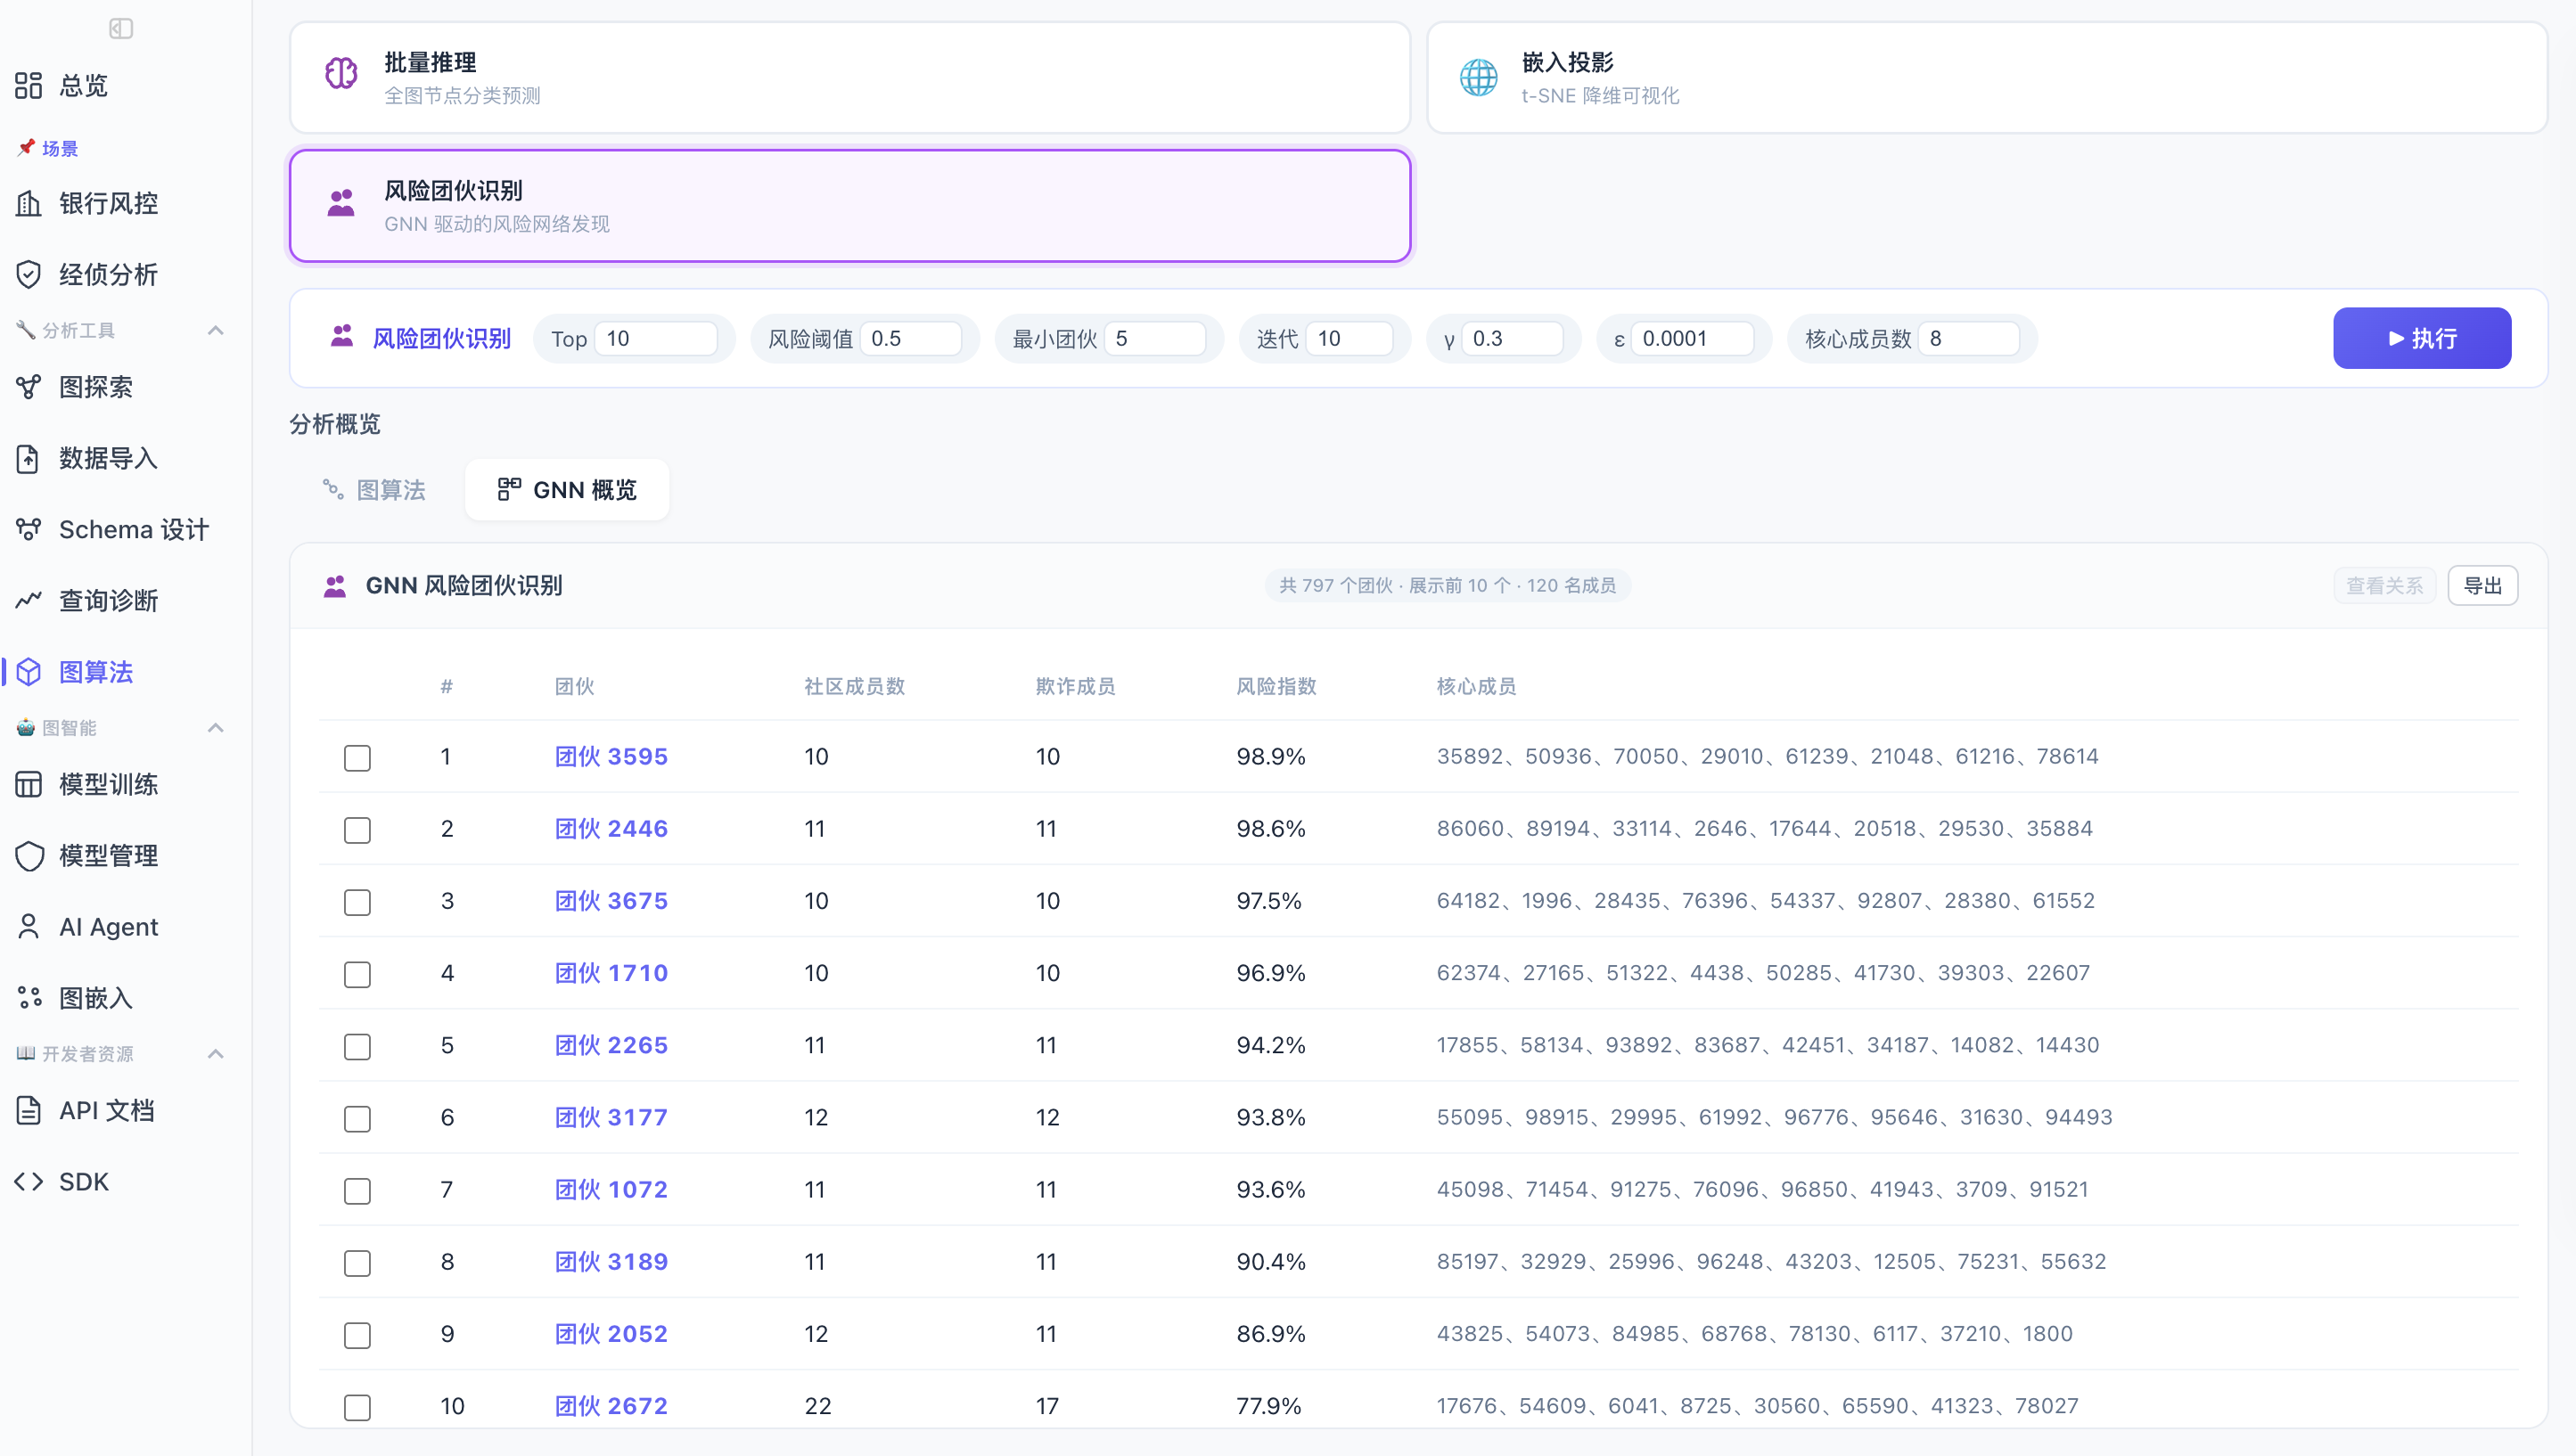Click the Top value input field
Screen dimensions: 2576x1456
[655, 338]
